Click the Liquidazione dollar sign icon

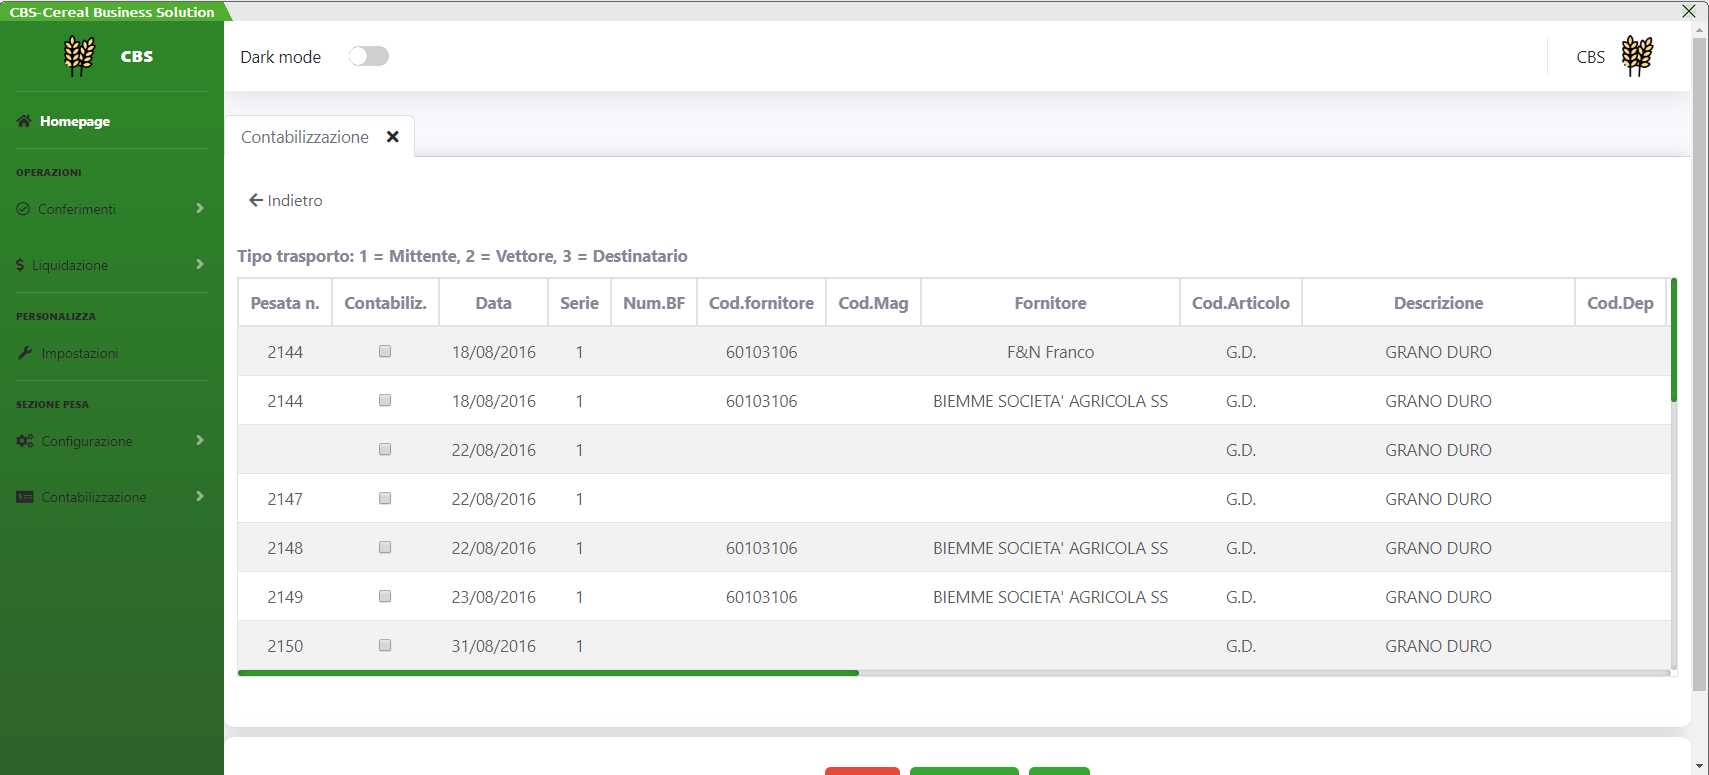[20, 265]
